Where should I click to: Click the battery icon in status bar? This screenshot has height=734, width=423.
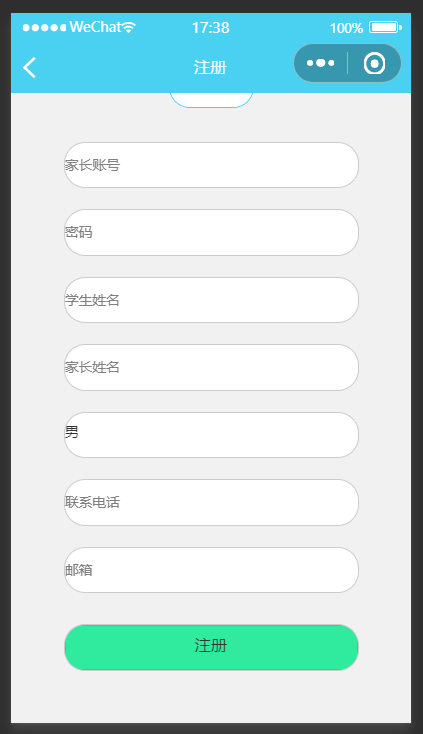pyautogui.click(x=385, y=28)
